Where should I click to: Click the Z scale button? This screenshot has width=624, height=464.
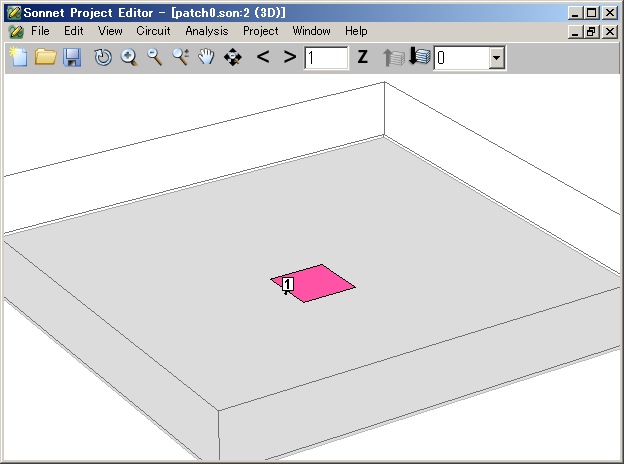click(362, 57)
